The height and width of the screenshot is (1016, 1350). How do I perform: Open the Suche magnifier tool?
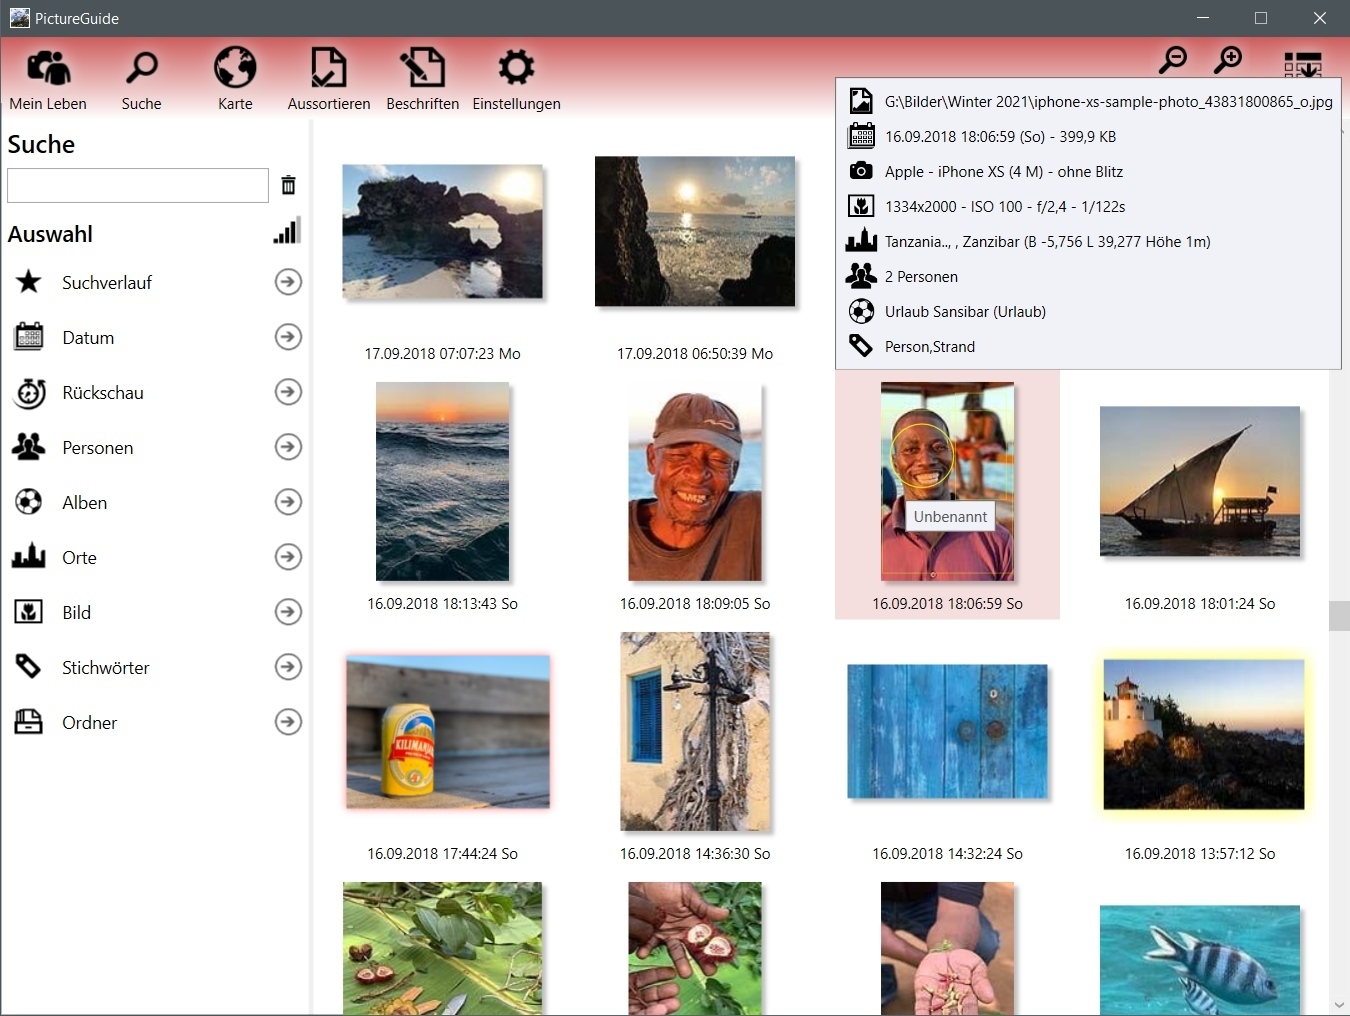coord(141,79)
